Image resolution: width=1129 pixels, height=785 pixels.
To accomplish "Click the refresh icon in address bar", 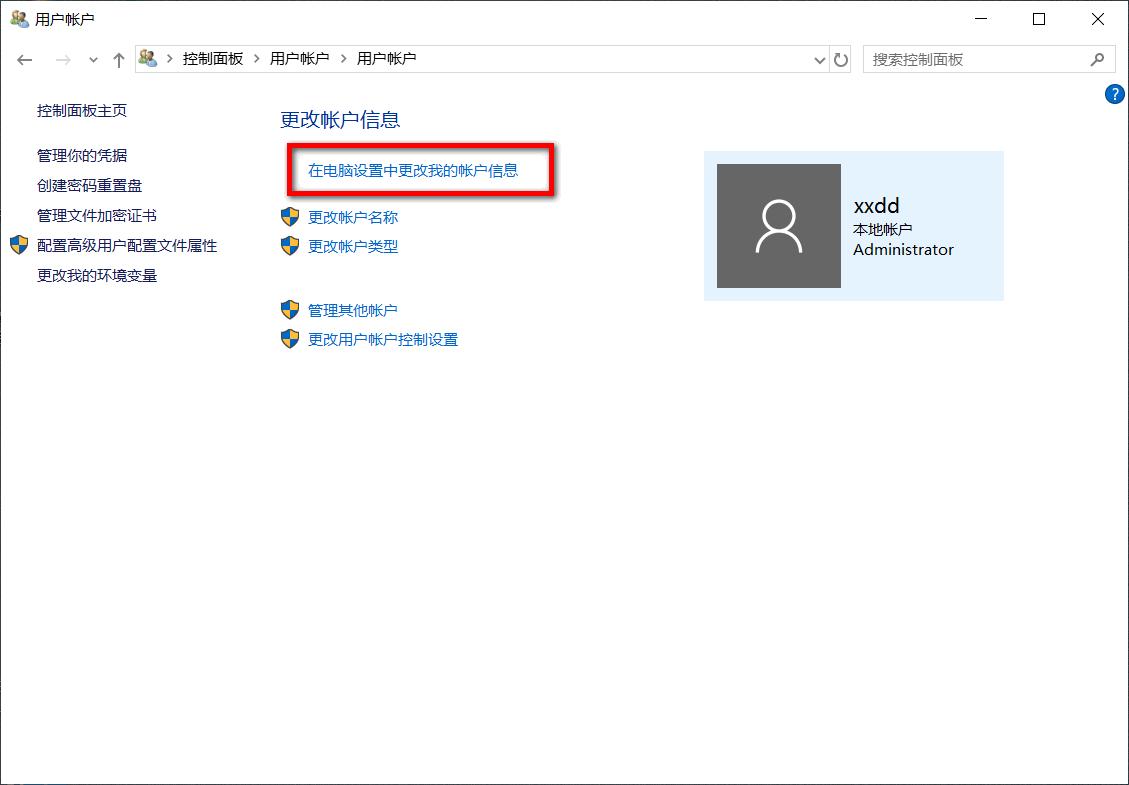I will coord(840,59).
